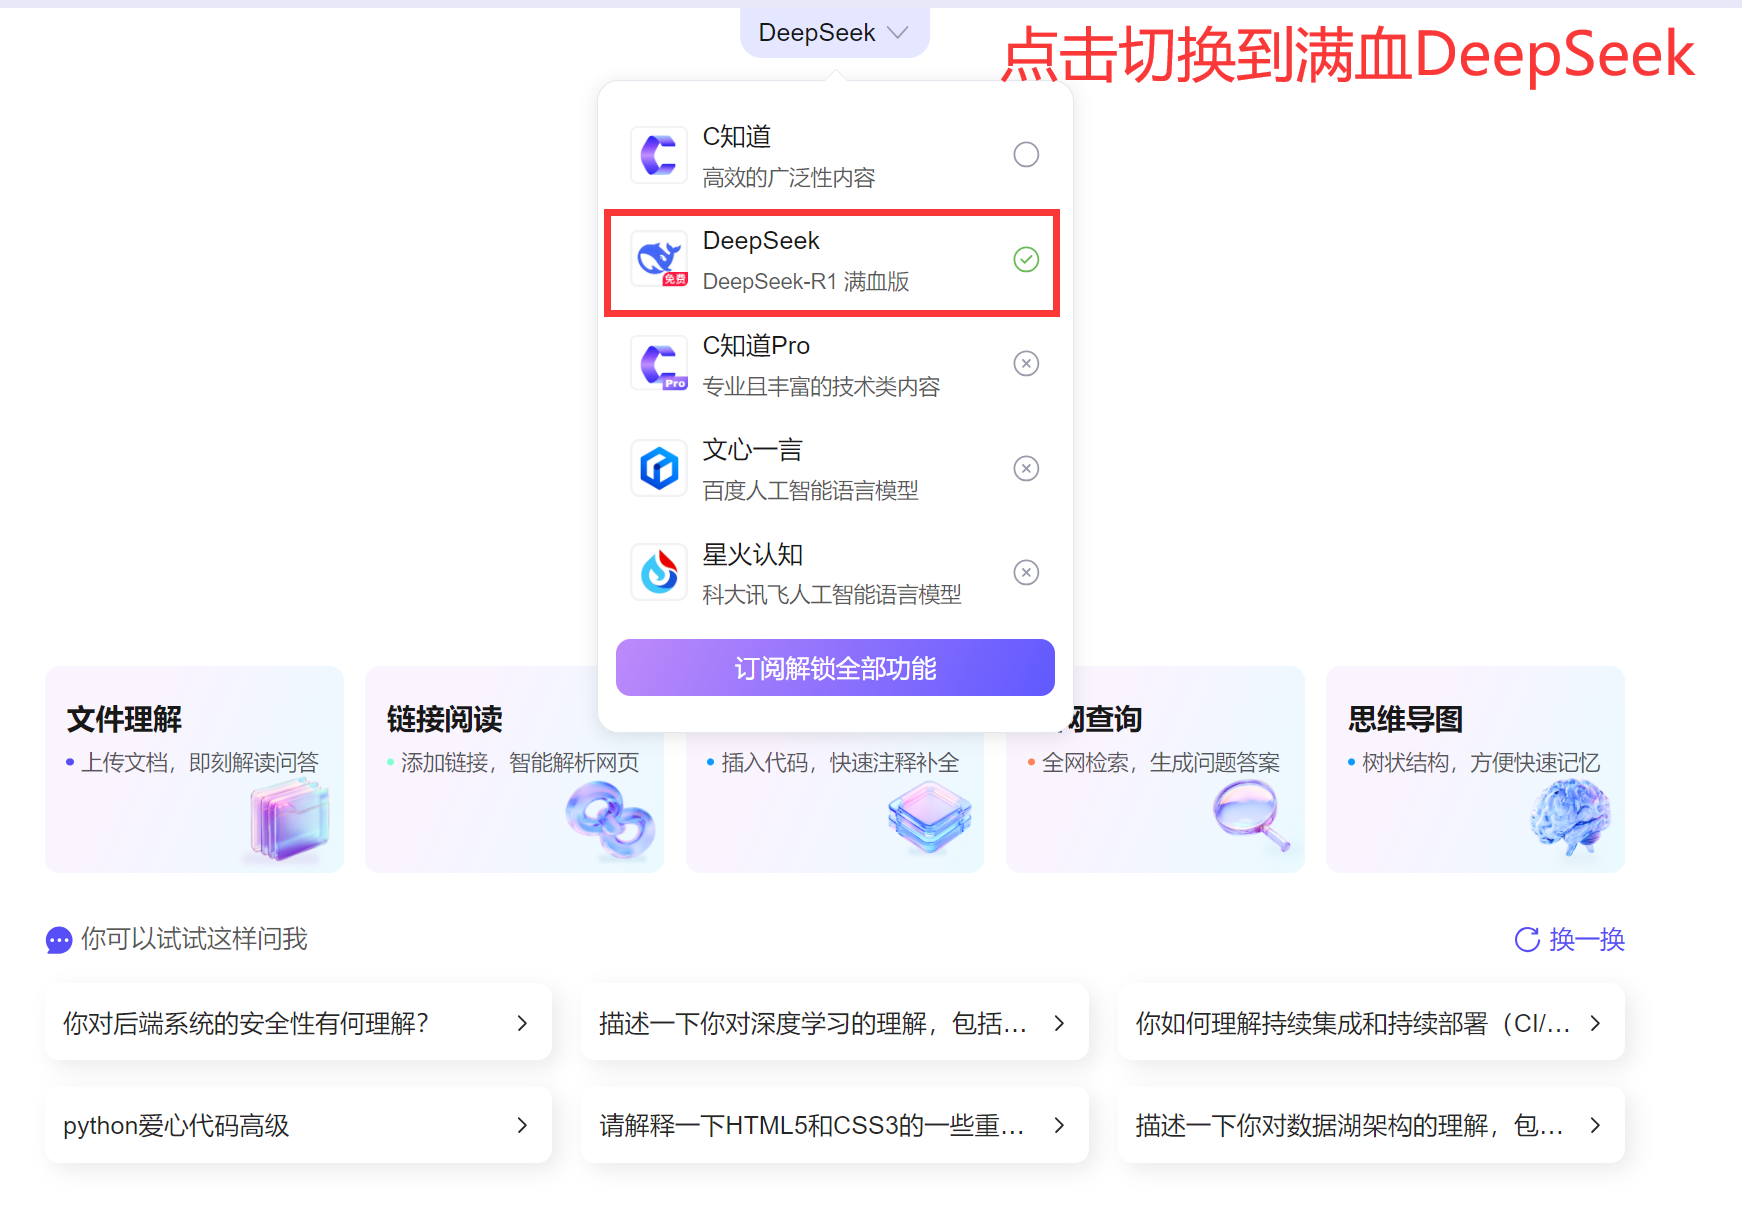Select the C知道 radio button
1742x1206 pixels.
pos(1026,154)
